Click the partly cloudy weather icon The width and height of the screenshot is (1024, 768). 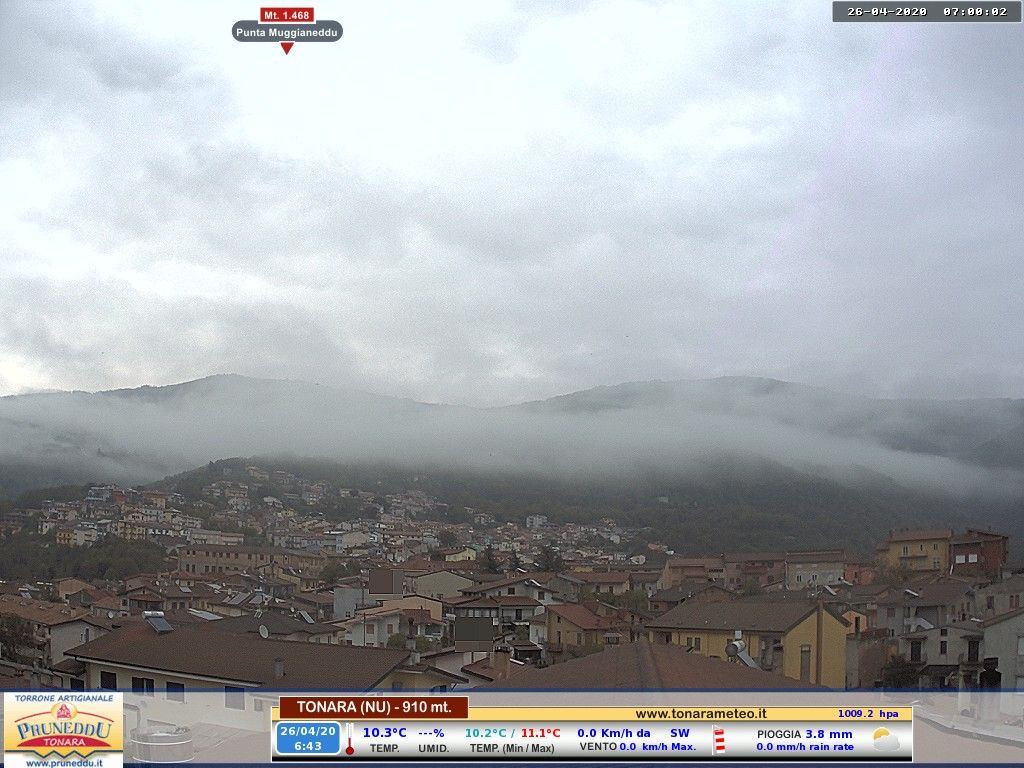pyautogui.click(x=886, y=739)
